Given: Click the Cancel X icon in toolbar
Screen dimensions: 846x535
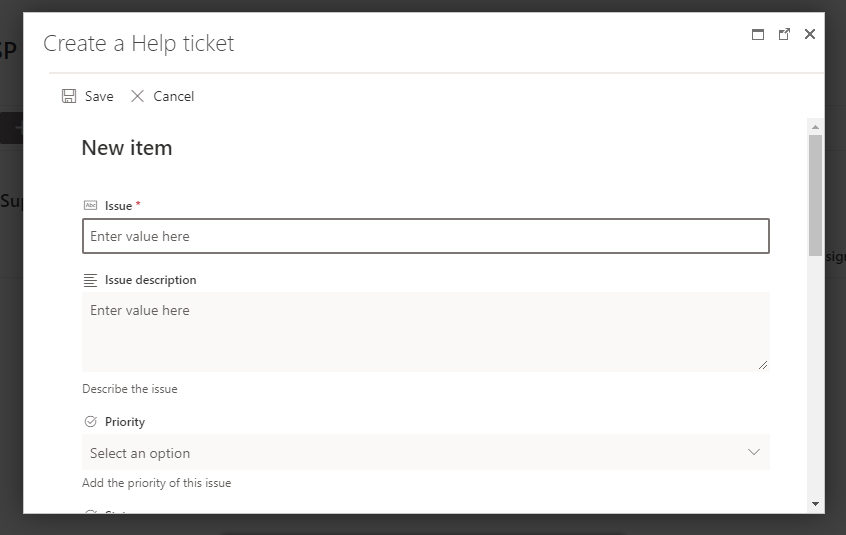Looking at the screenshot, I should [x=138, y=96].
